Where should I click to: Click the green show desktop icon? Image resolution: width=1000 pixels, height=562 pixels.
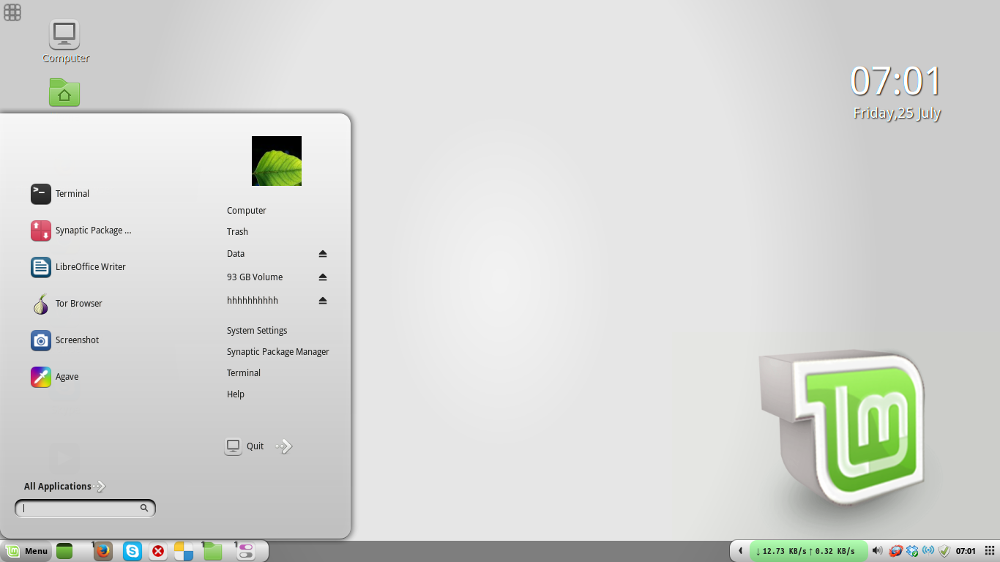pyautogui.click(x=64, y=551)
